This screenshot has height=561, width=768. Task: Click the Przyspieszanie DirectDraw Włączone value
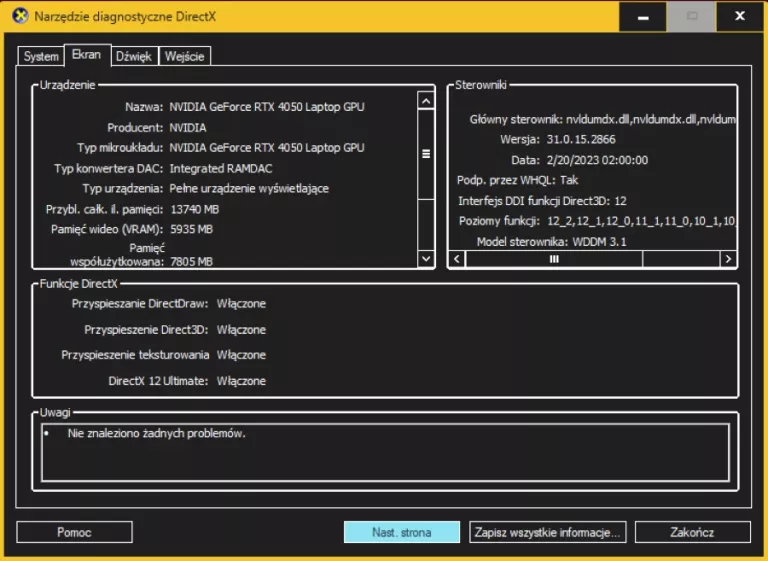(x=241, y=304)
